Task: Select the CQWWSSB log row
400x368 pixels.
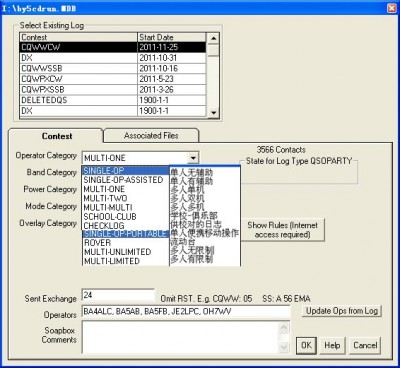Action: pos(113,68)
